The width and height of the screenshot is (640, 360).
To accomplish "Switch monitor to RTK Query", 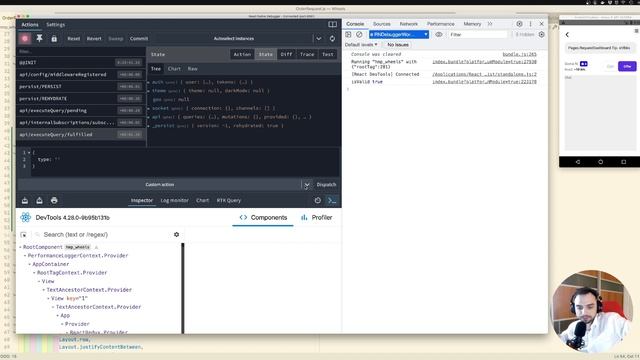I will coord(229,201).
